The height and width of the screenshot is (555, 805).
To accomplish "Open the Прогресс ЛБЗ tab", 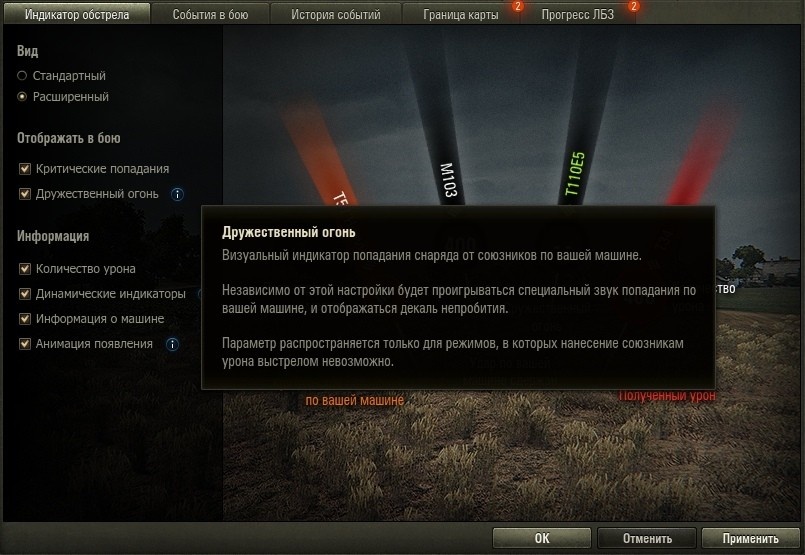I will click(x=578, y=14).
